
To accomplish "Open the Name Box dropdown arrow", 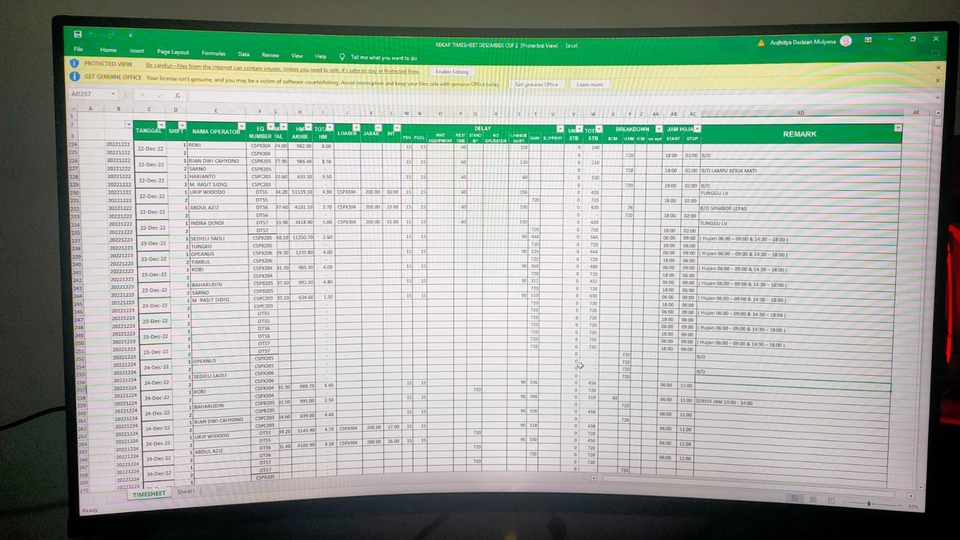I will pyautogui.click(x=113, y=94).
